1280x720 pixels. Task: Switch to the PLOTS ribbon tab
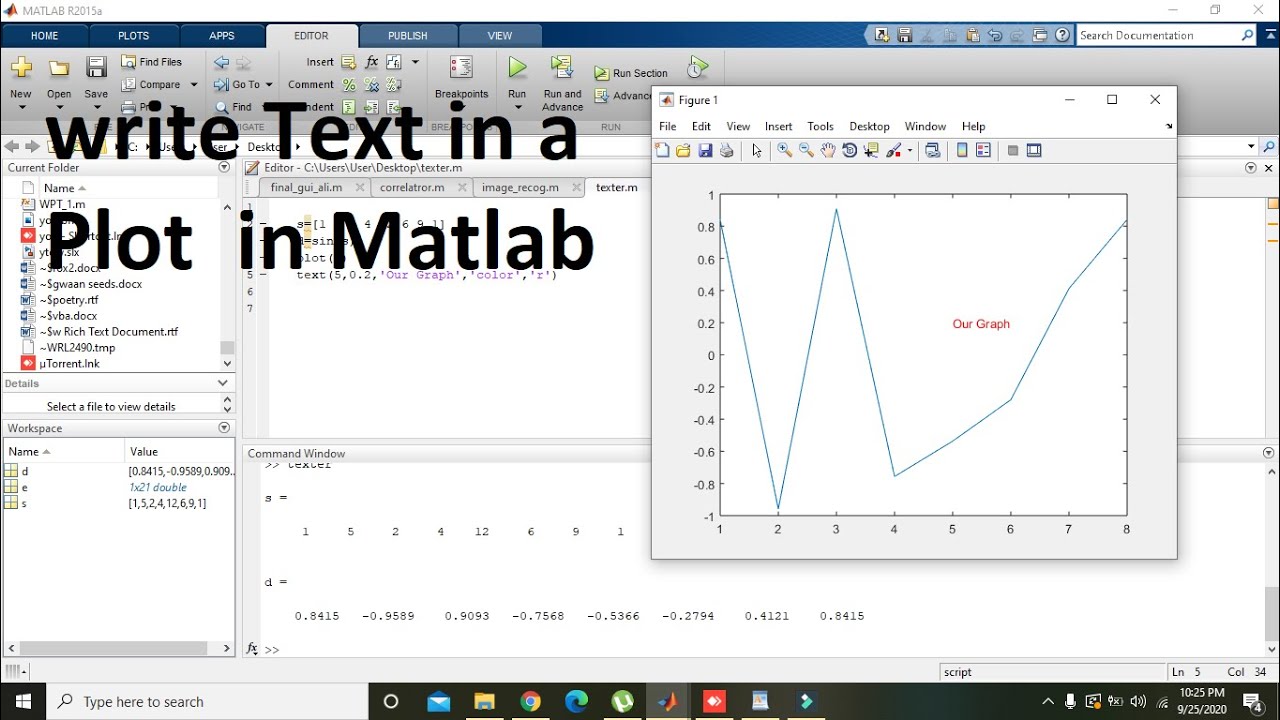point(134,36)
